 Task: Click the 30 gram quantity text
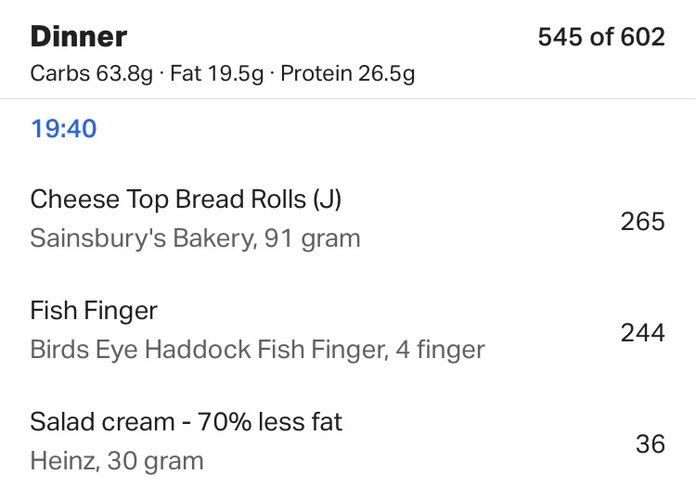click(x=155, y=461)
